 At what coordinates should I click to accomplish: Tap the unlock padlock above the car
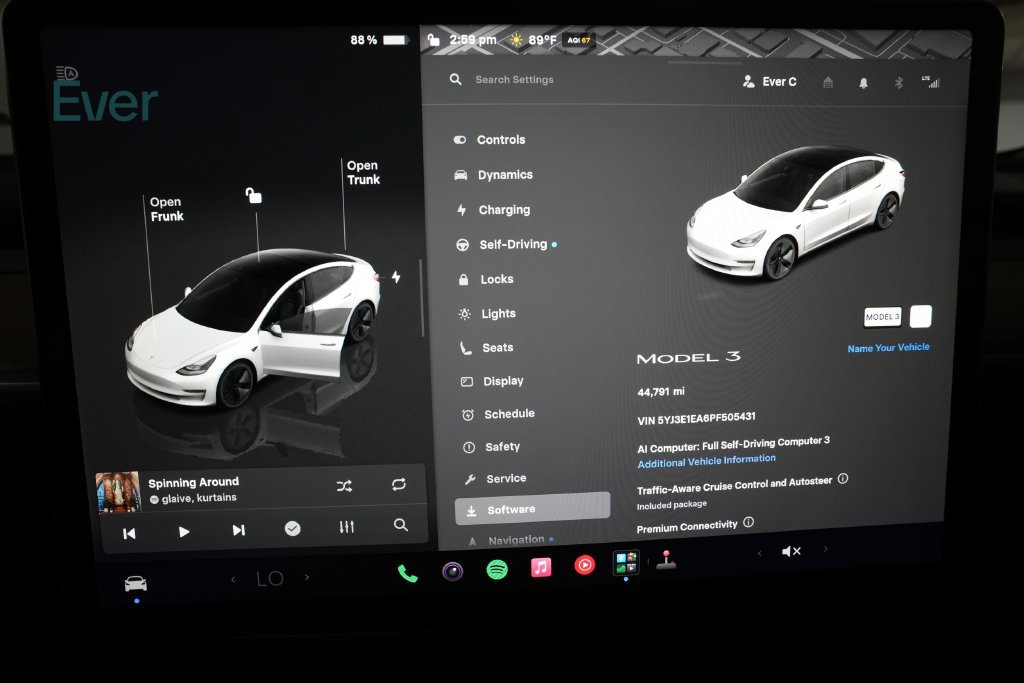pos(253,195)
